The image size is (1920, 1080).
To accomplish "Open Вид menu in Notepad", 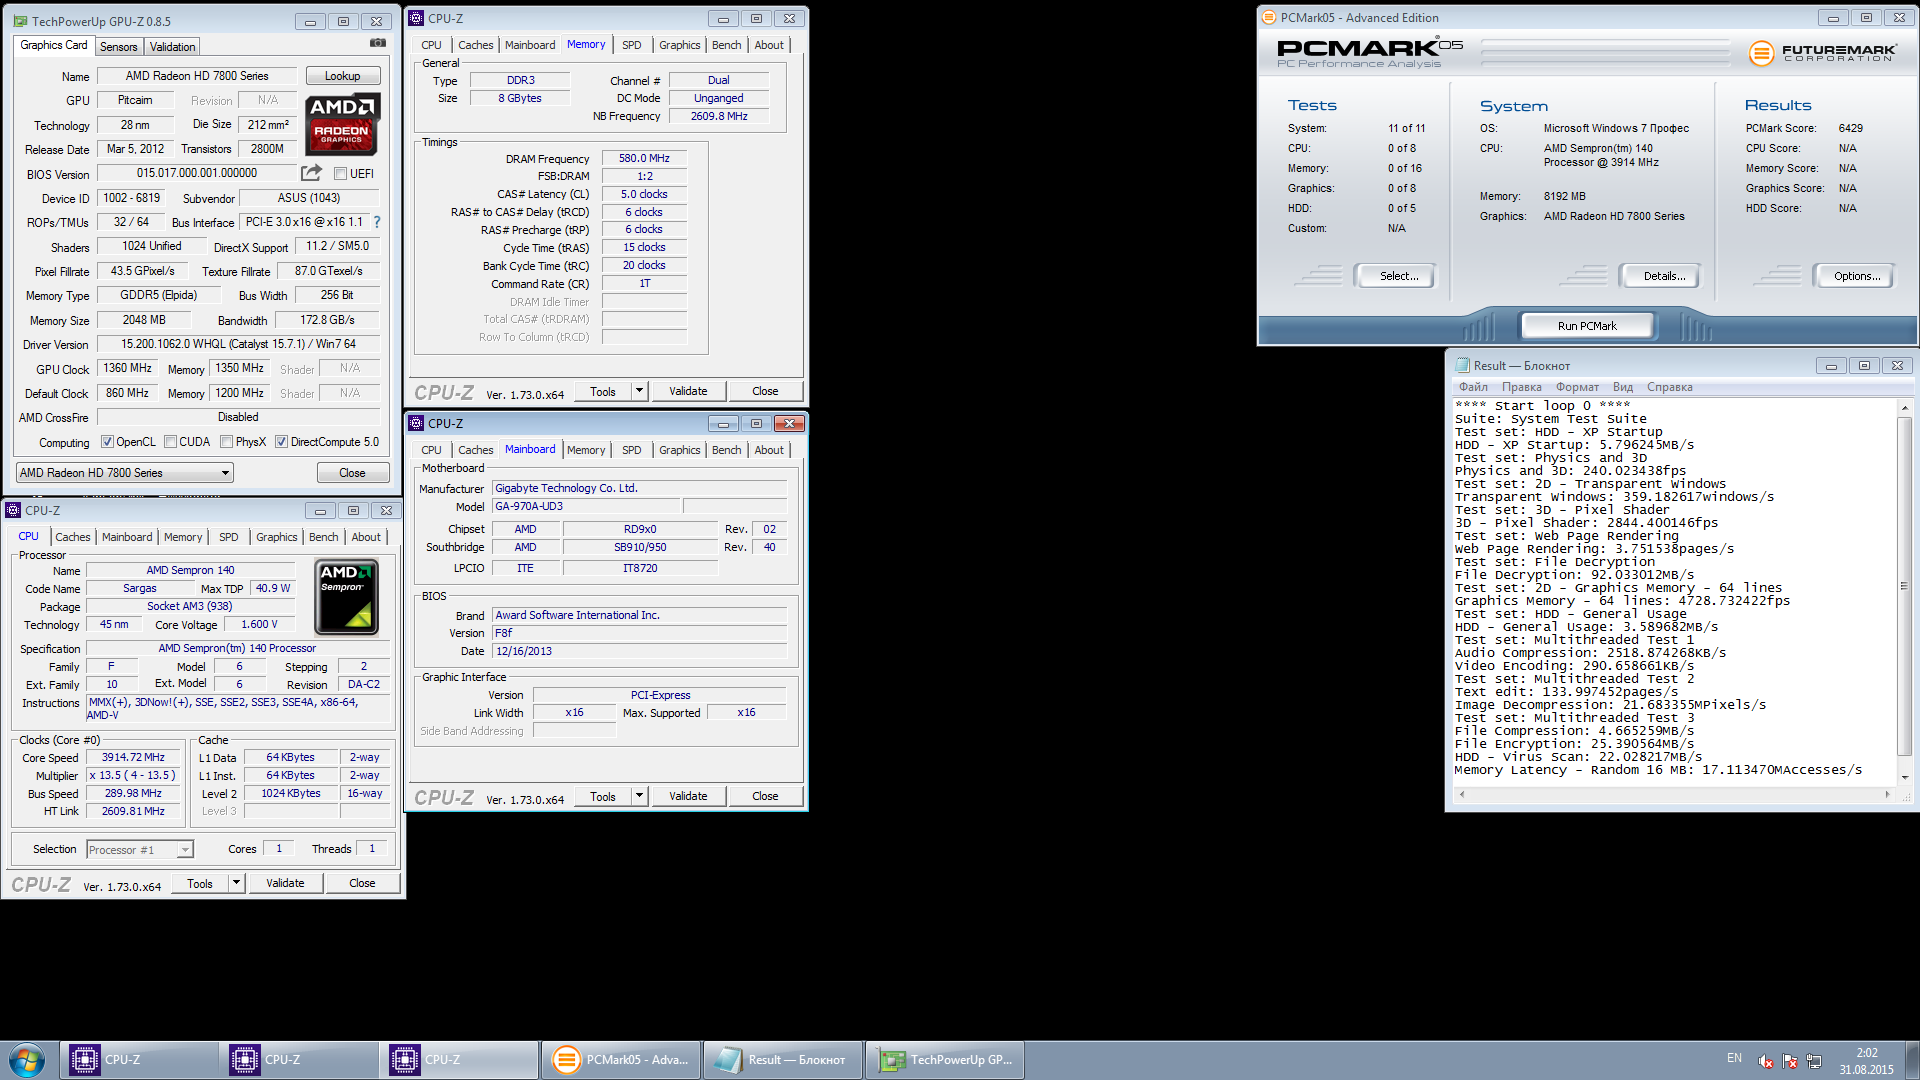I will pyautogui.click(x=1622, y=387).
